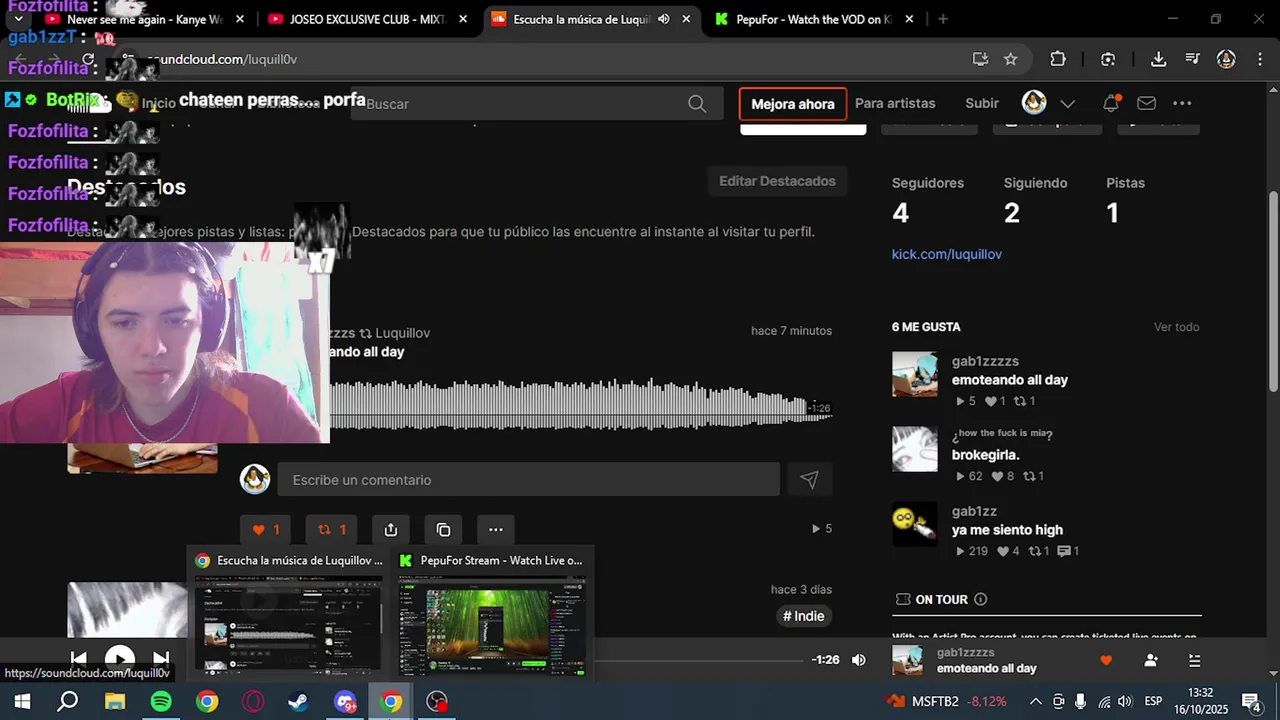This screenshot has width=1280, height=720.
Task: Open Chrome downloads icon
Action: click(x=1159, y=59)
